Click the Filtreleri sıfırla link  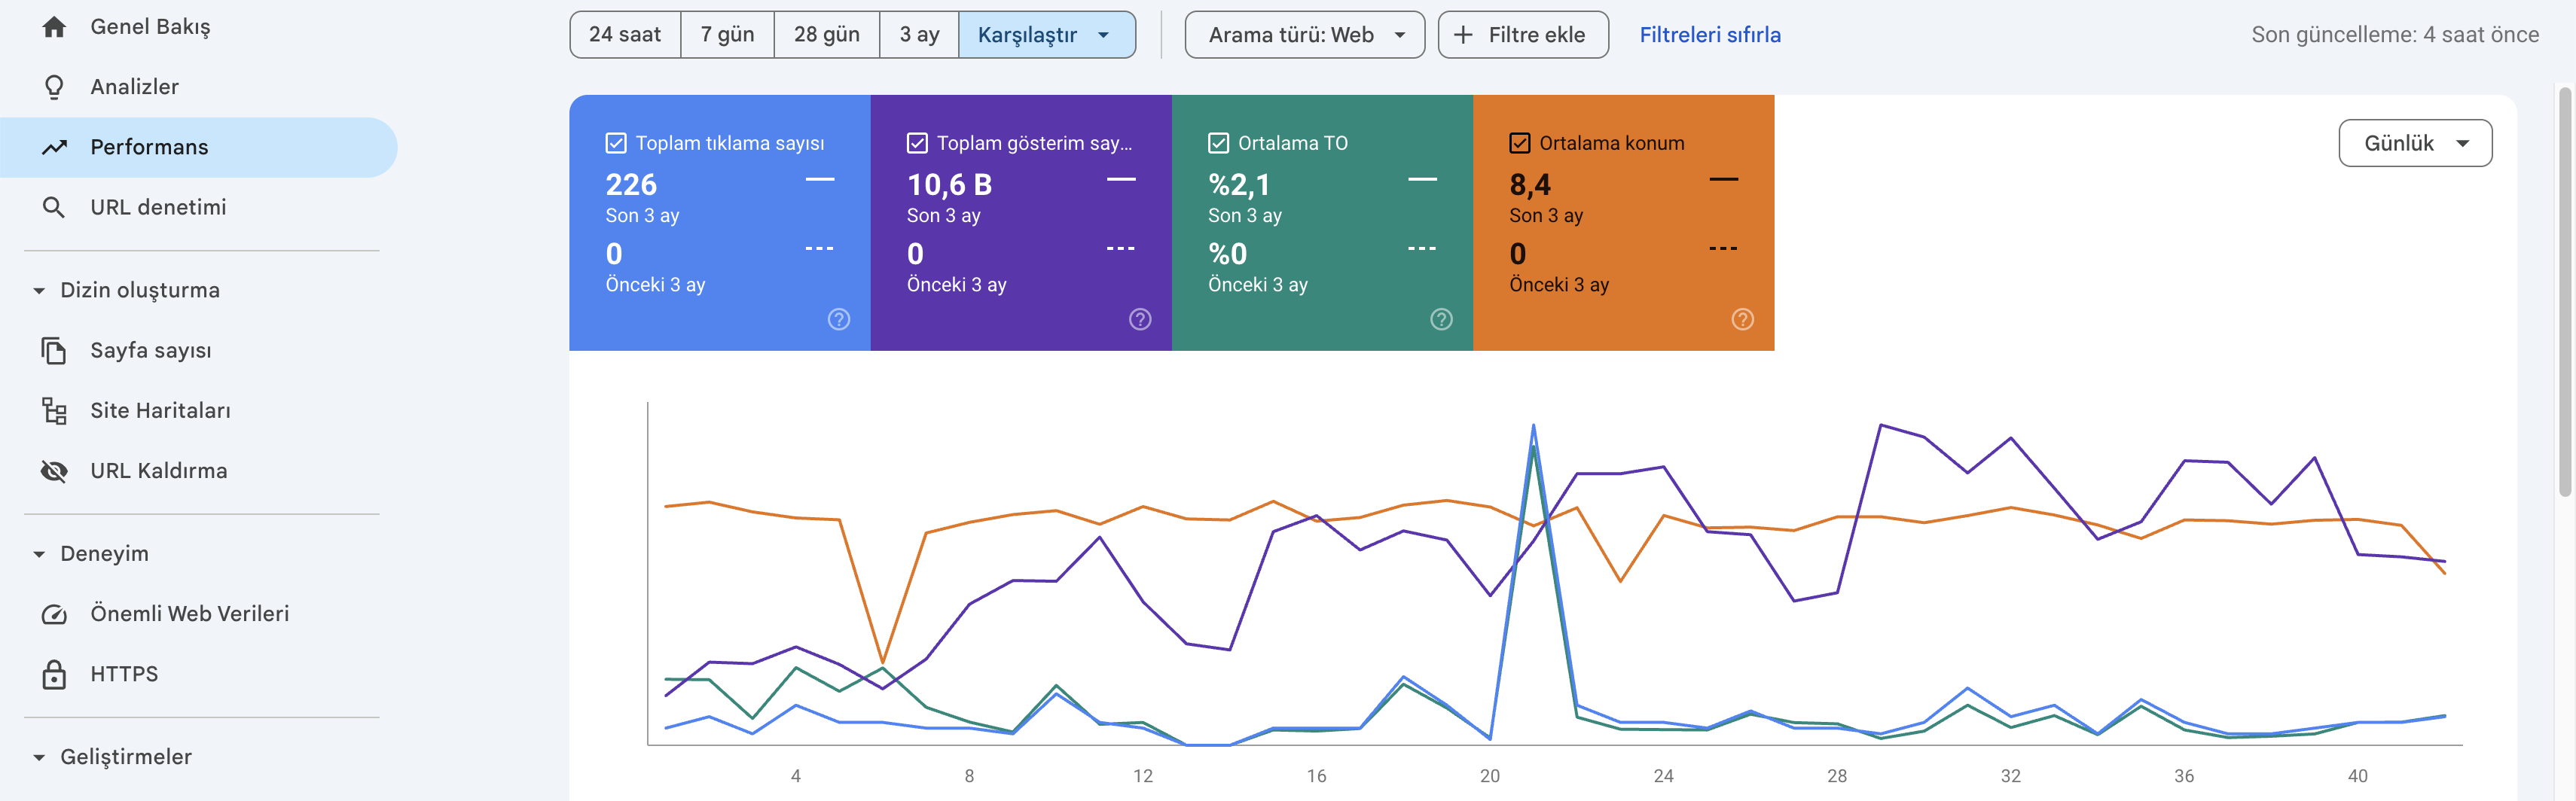tap(1709, 35)
